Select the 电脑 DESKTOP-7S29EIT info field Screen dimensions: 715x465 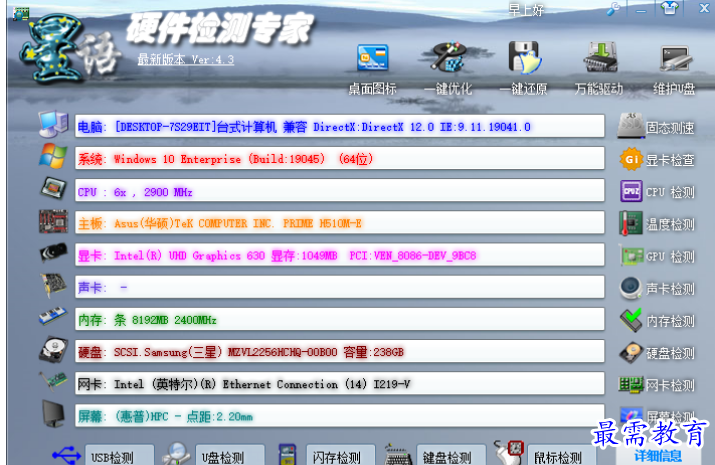point(340,126)
